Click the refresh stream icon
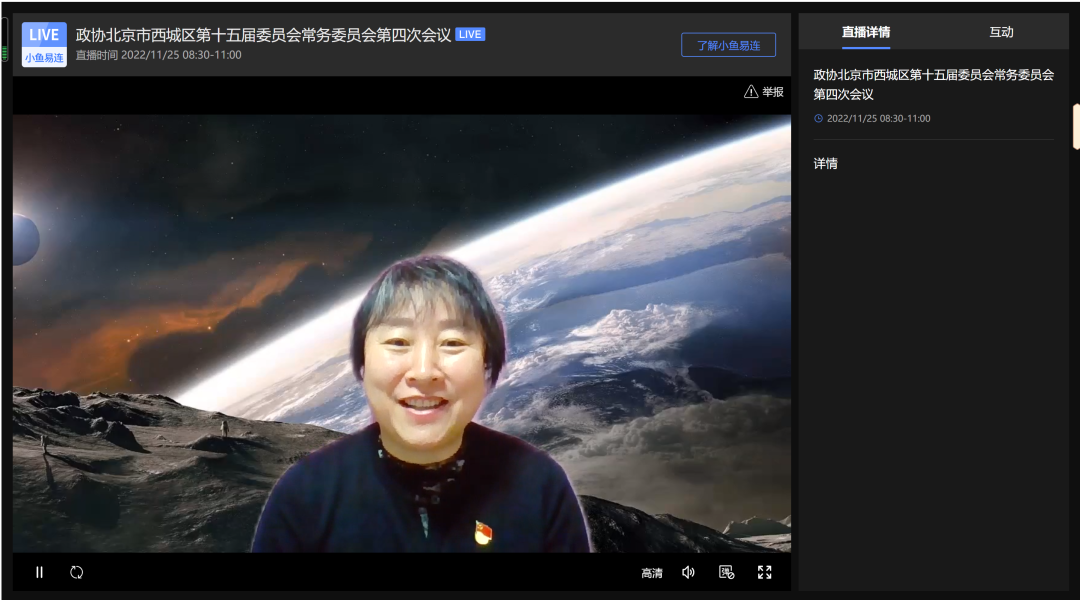The image size is (1080, 600). (x=77, y=572)
